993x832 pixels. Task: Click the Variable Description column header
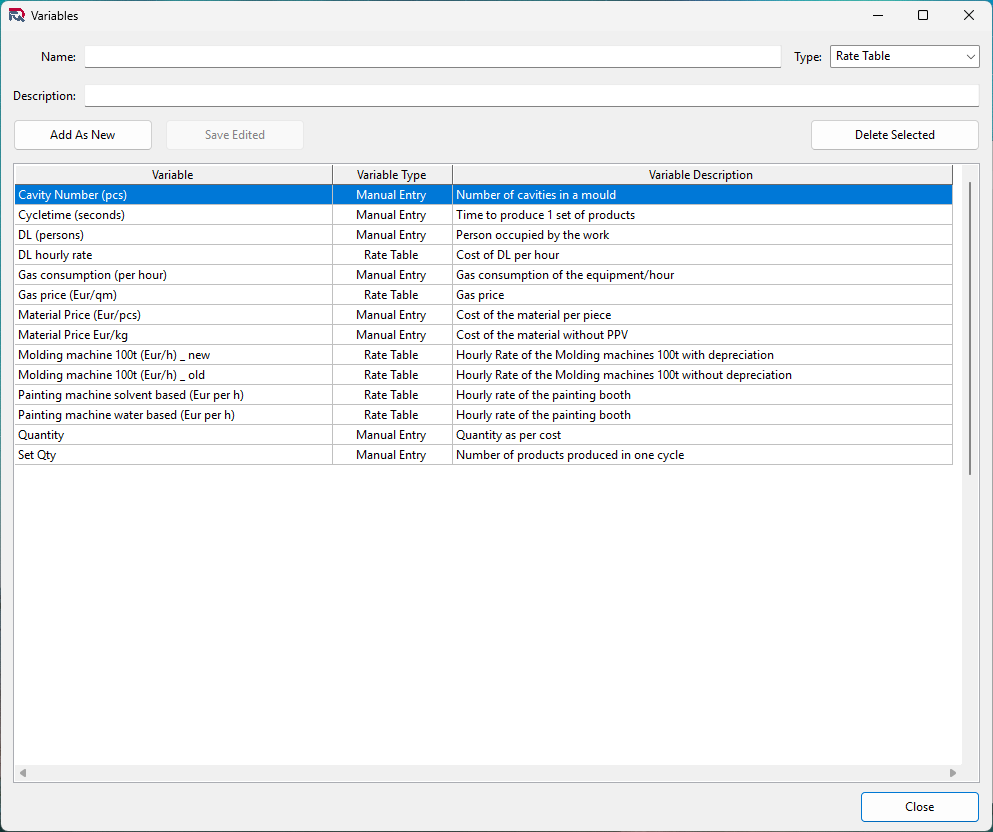701,175
